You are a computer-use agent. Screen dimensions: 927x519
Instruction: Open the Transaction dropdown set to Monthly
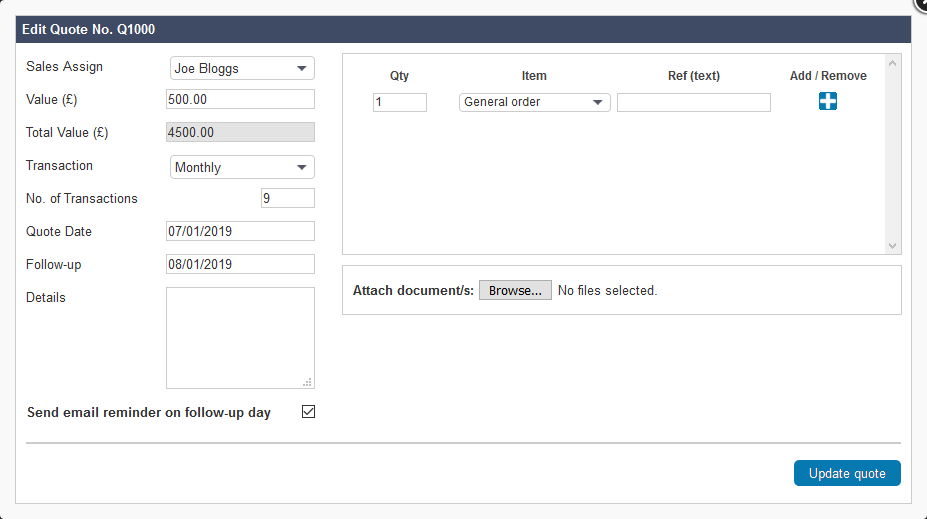click(242, 167)
